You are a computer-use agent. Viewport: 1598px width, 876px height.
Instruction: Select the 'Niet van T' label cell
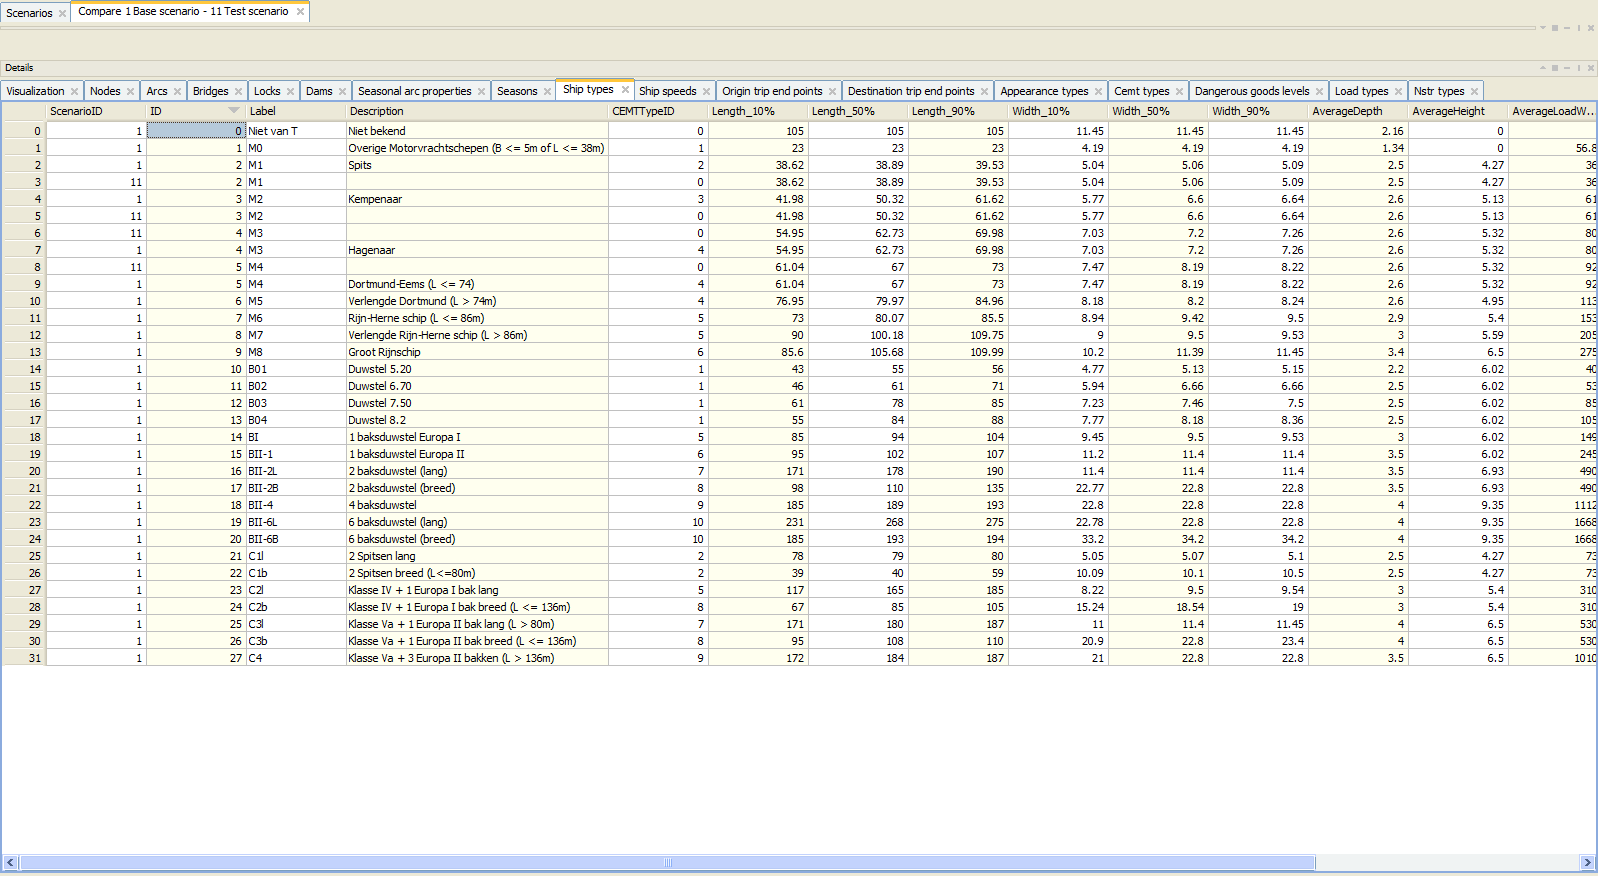tap(295, 131)
